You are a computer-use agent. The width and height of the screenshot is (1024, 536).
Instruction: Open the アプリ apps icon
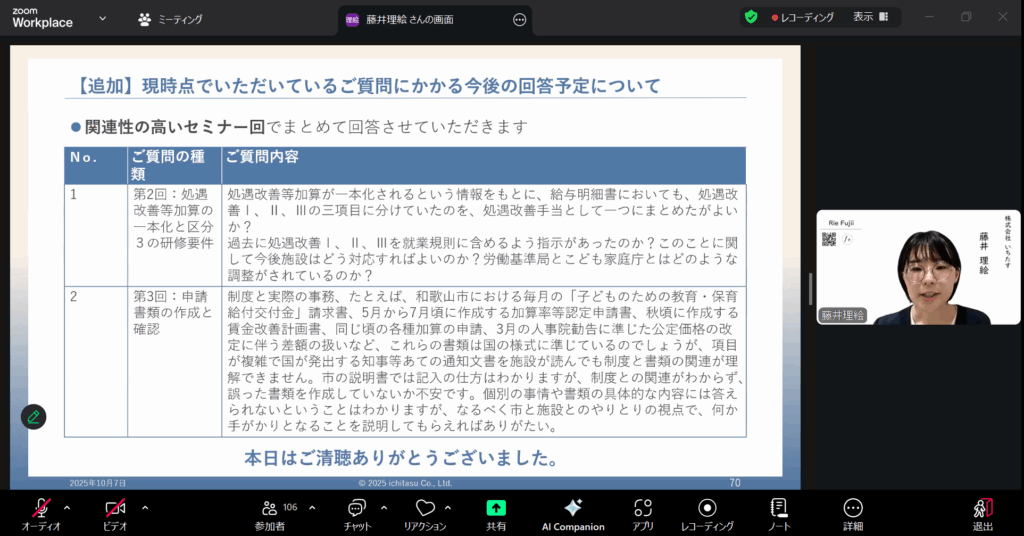[643, 508]
